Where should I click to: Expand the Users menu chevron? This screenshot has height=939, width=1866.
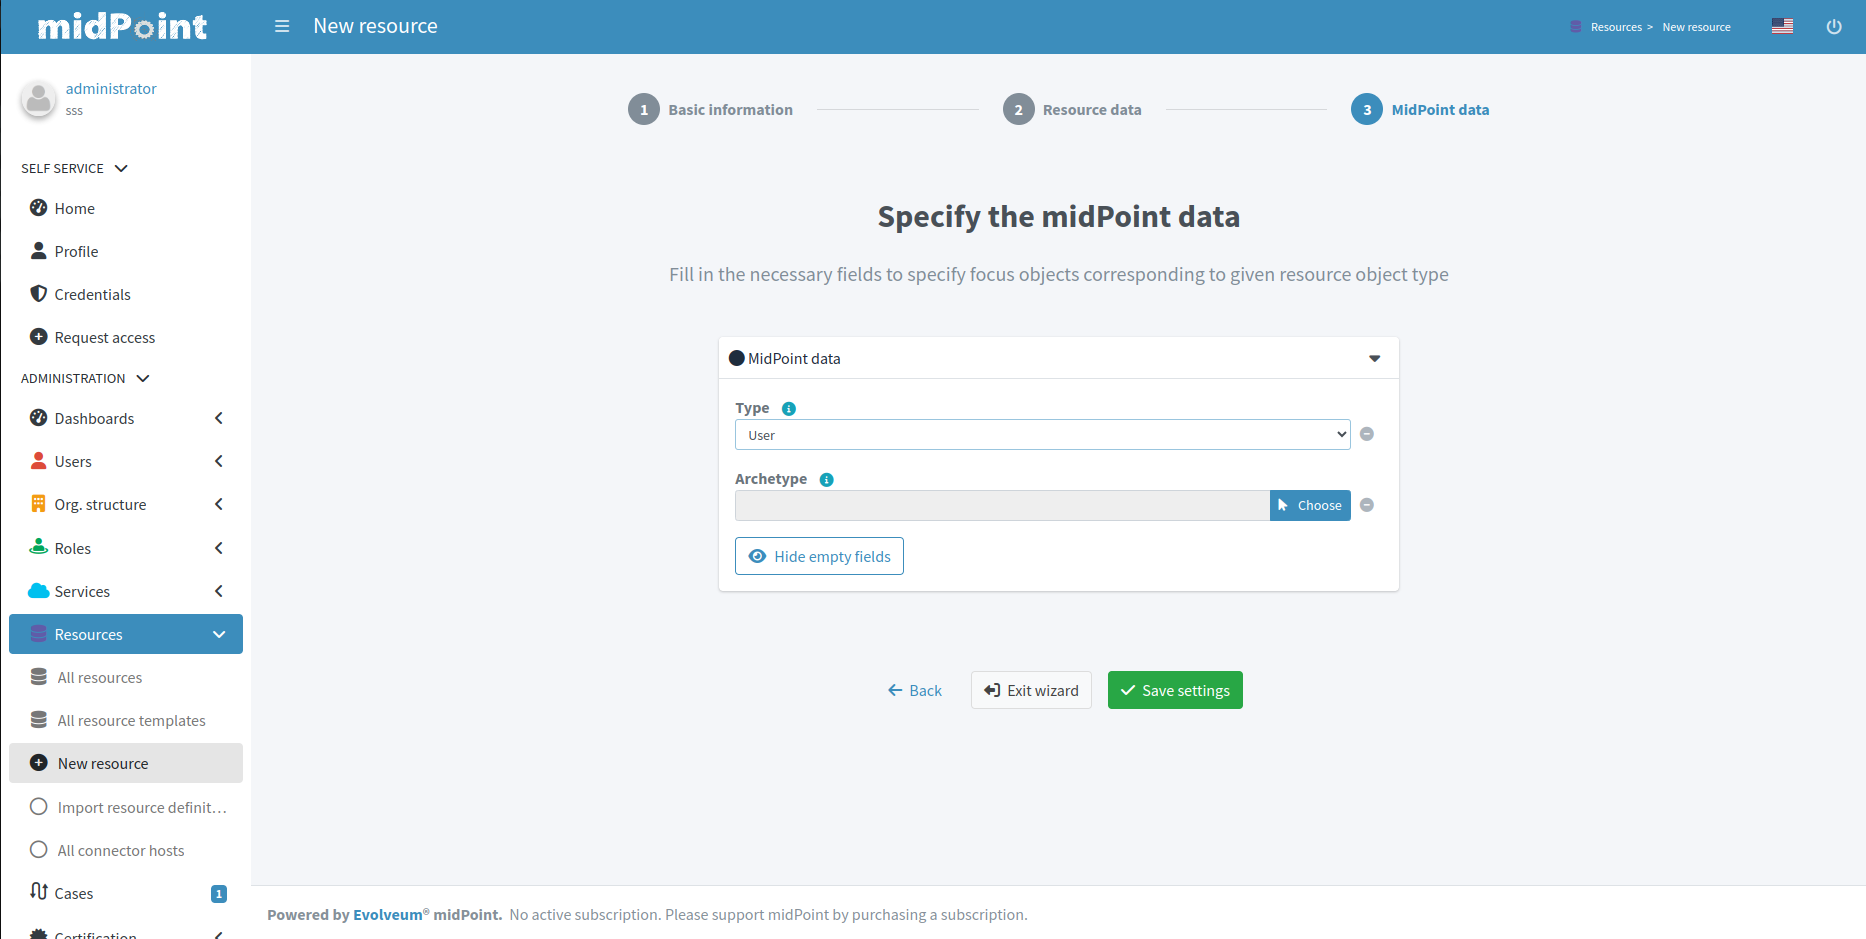pos(219,461)
